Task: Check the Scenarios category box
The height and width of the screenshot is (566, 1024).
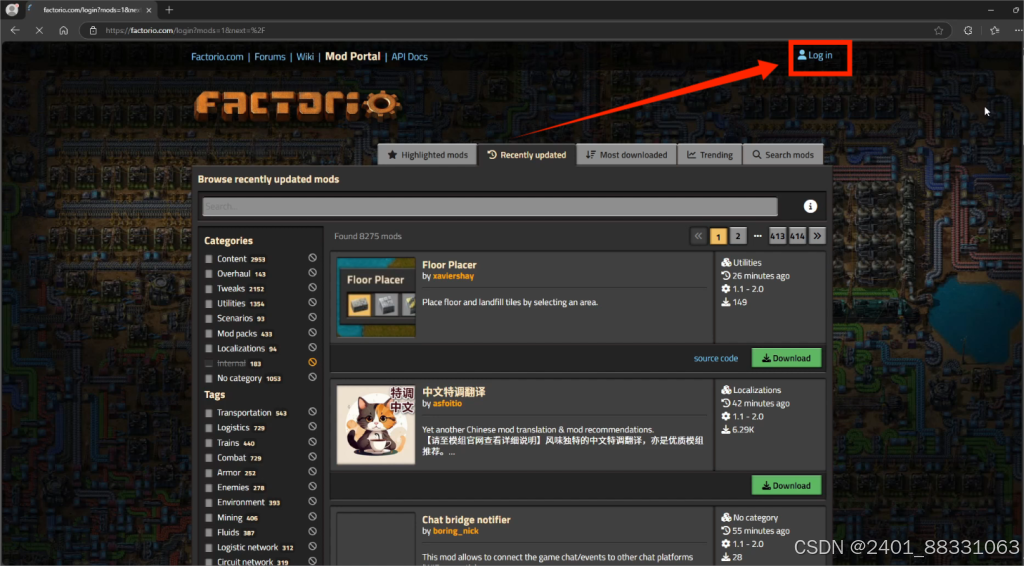Action: (209, 319)
